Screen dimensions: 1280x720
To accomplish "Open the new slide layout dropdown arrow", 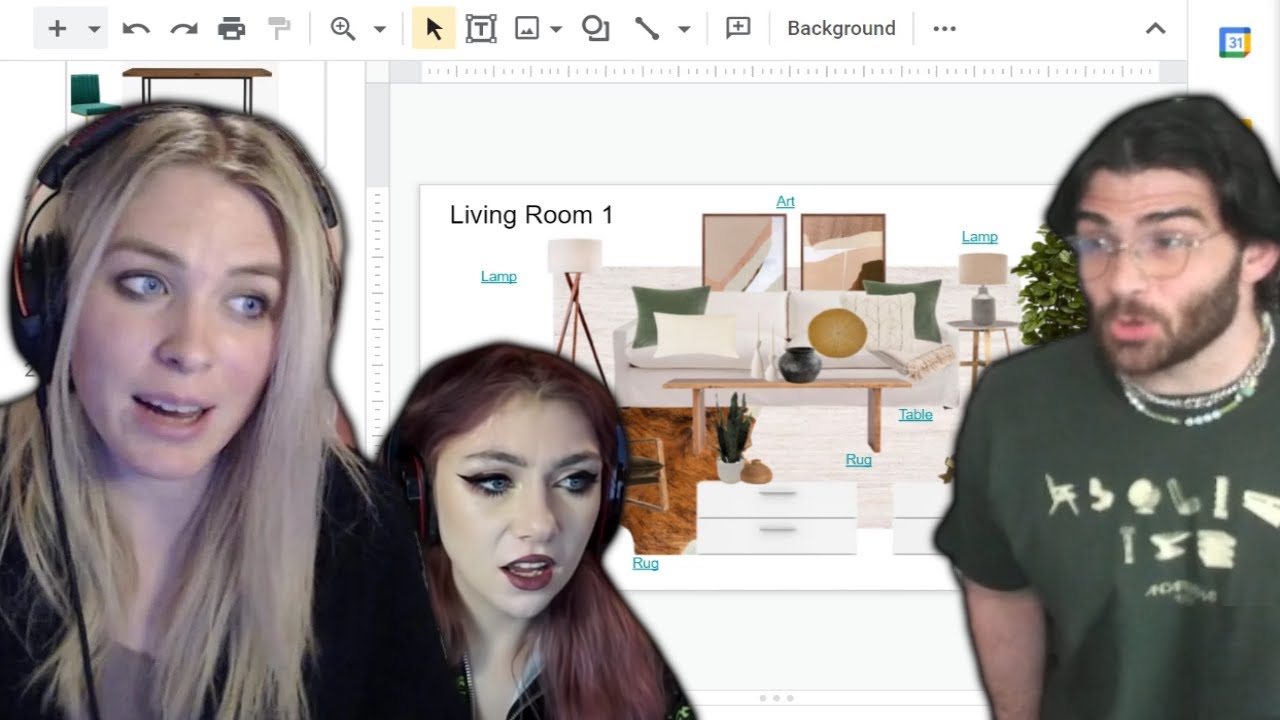I will pos(94,29).
